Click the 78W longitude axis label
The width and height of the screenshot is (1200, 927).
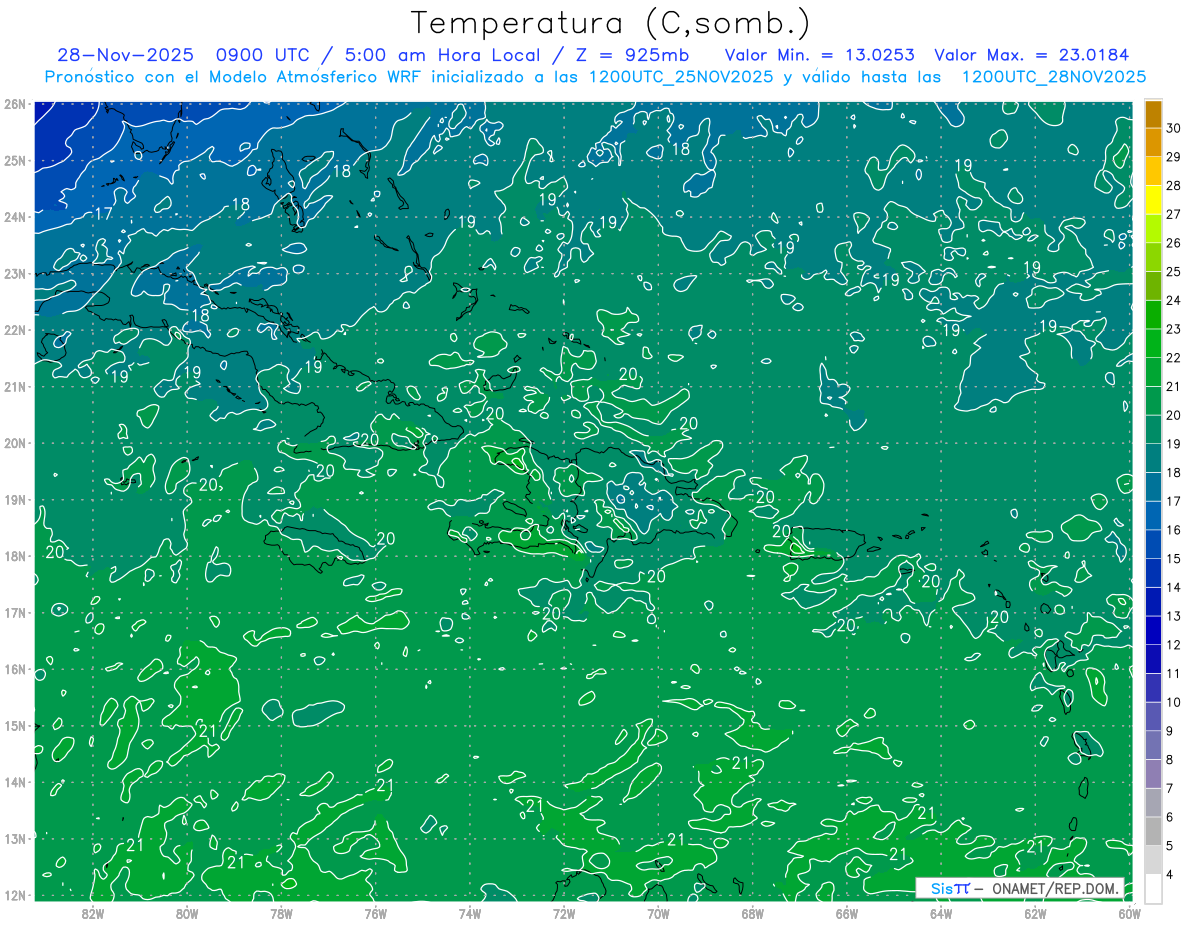point(281,912)
